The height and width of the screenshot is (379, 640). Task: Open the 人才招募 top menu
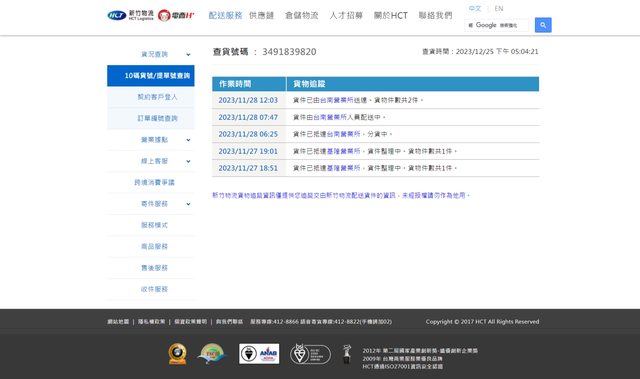[x=346, y=16]
